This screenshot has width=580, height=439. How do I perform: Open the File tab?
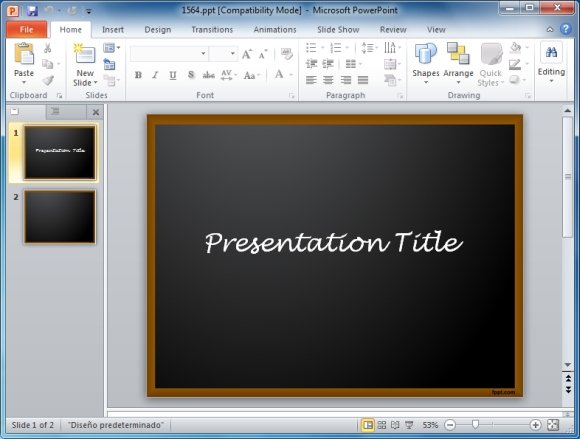pos(27,29)
